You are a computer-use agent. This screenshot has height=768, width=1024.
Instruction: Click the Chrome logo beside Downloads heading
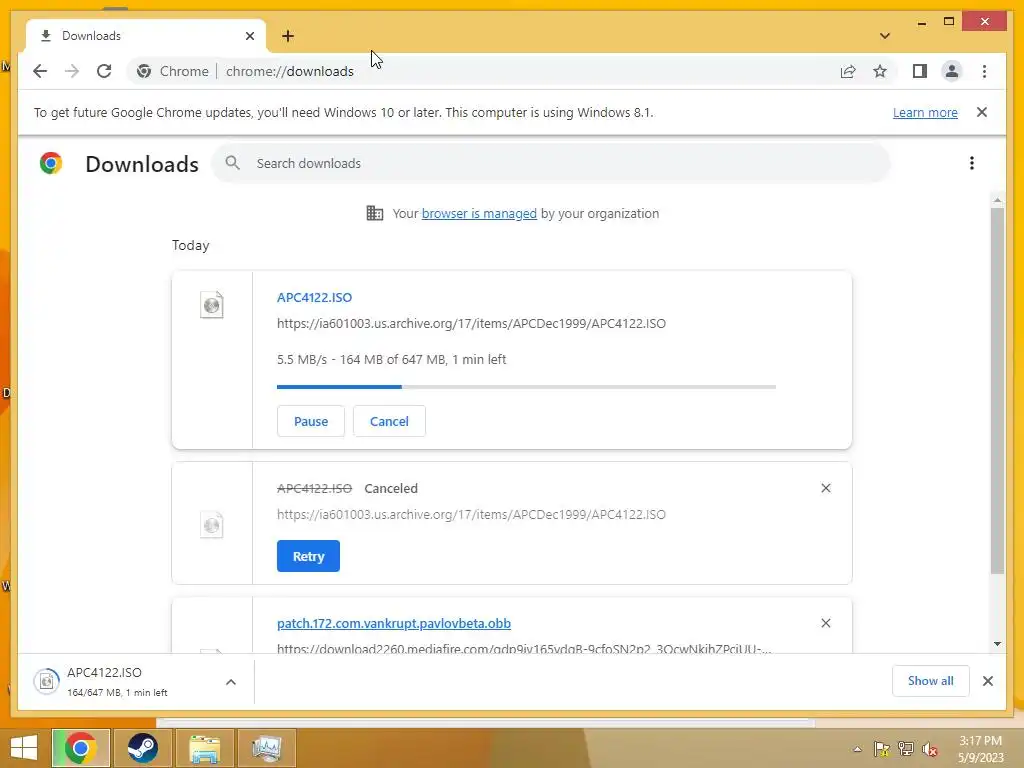pyautogui.click(x=51, y=163)
